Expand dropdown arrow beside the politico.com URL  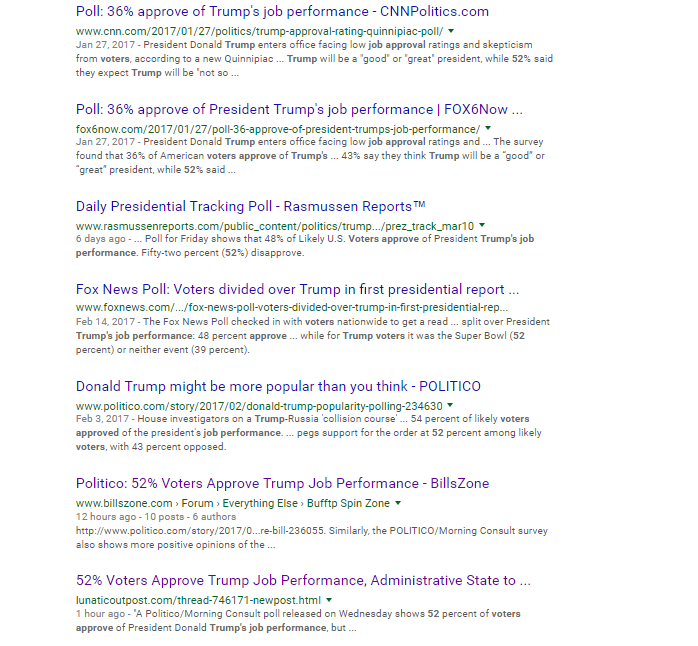tap(450, 406)
